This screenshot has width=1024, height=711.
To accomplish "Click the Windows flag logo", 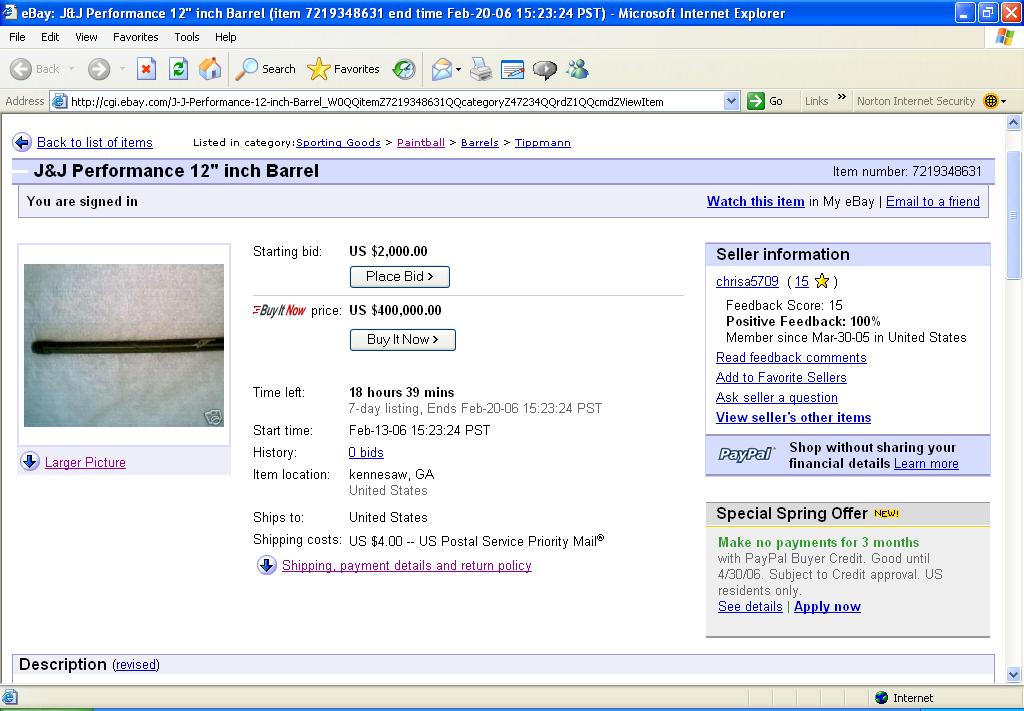I will coord(1004,37).
